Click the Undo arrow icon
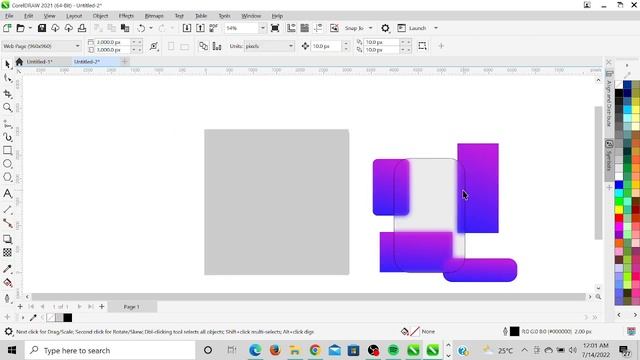 click(x=141, y=28)
